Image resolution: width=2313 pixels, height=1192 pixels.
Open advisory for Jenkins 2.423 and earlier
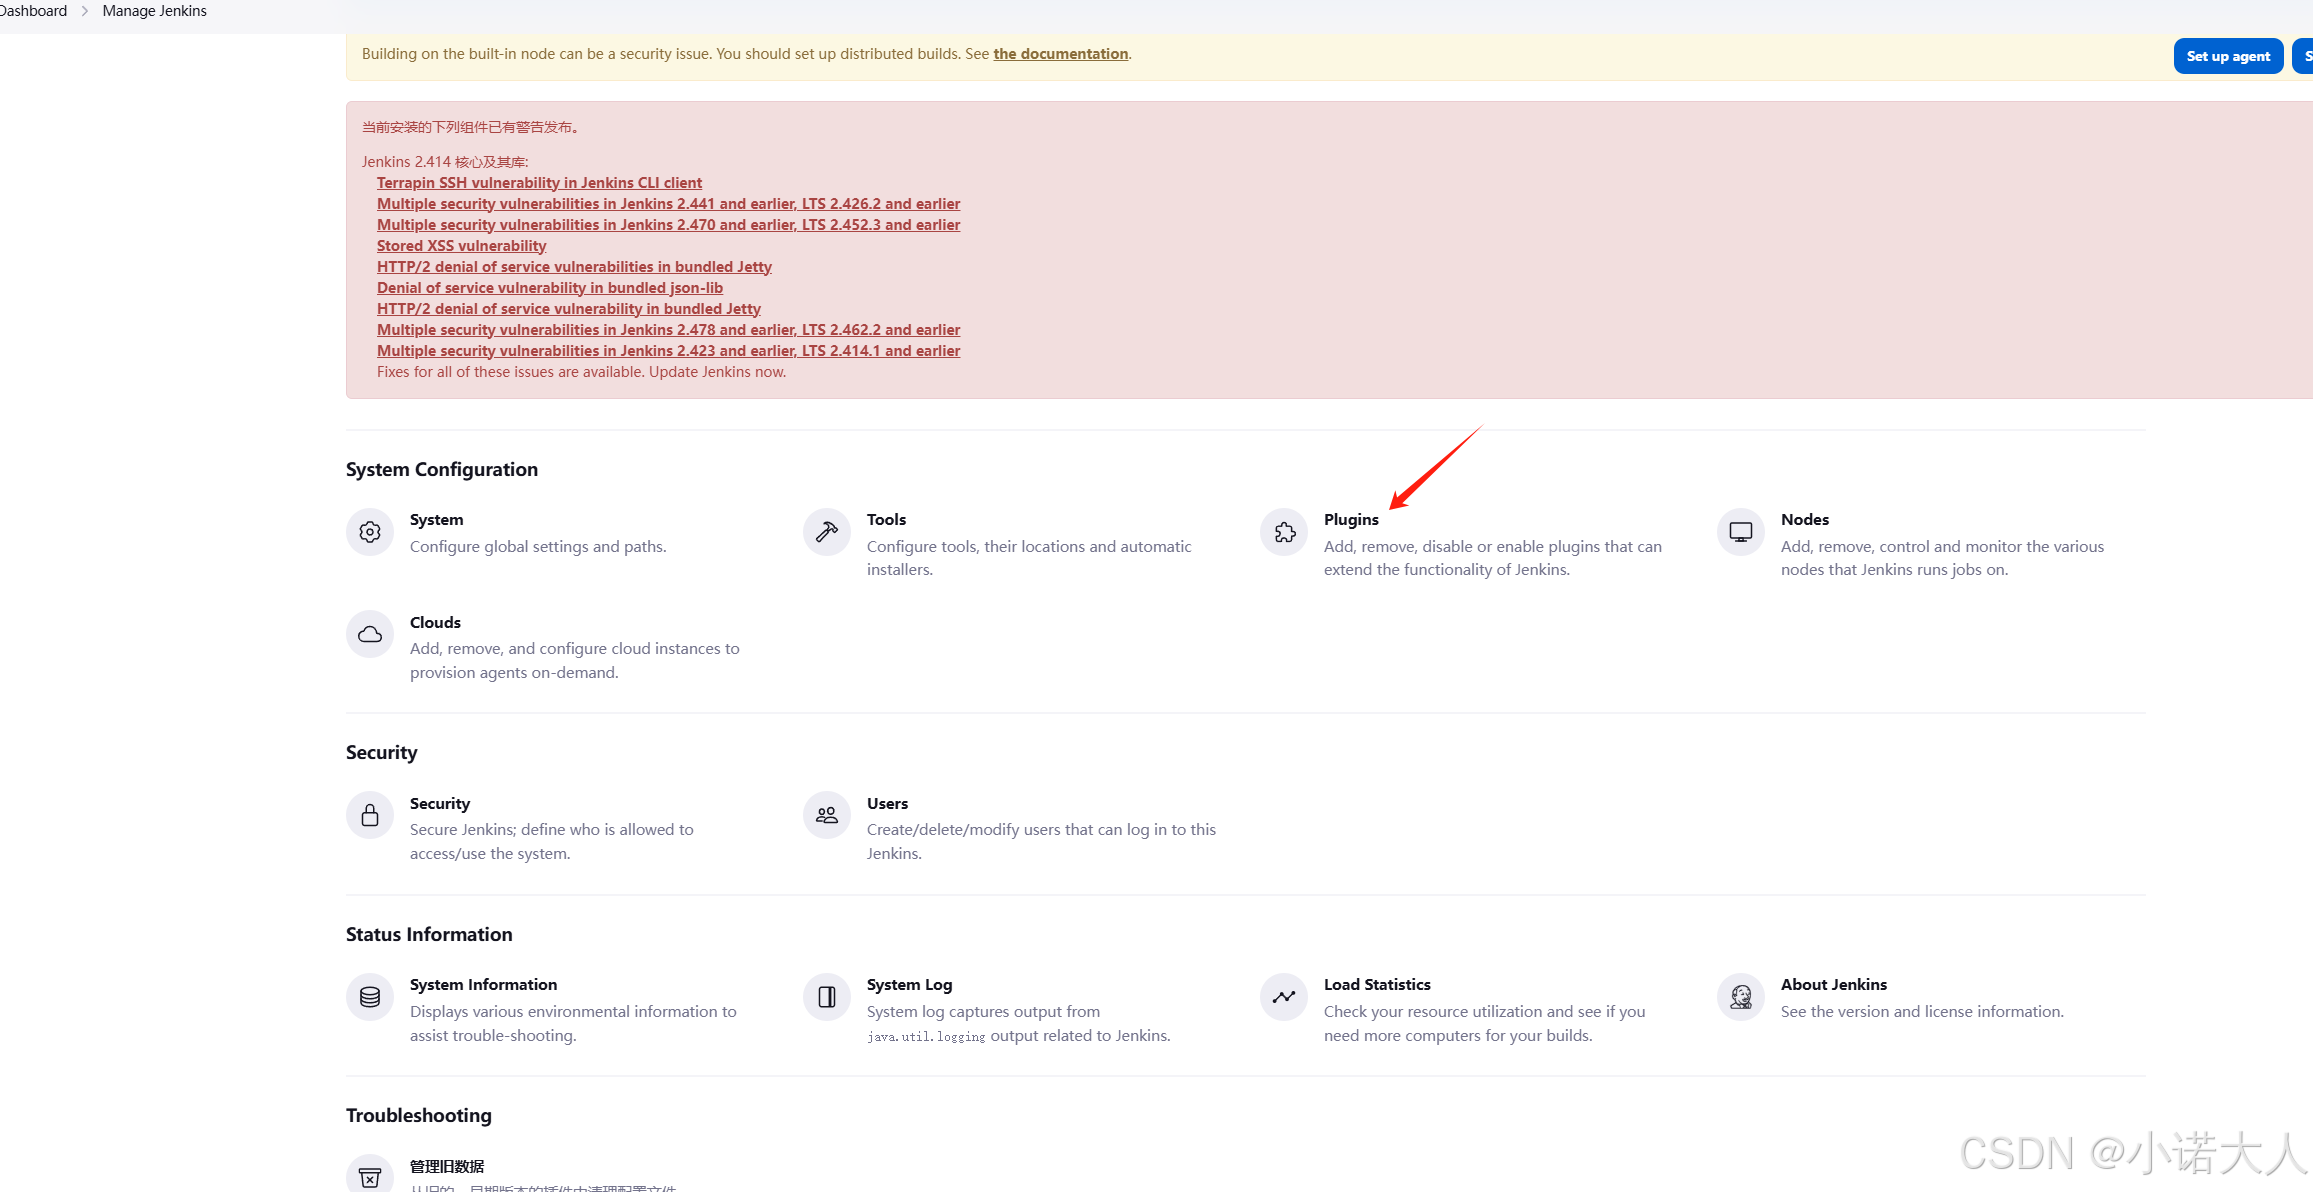tap(668, 351)
